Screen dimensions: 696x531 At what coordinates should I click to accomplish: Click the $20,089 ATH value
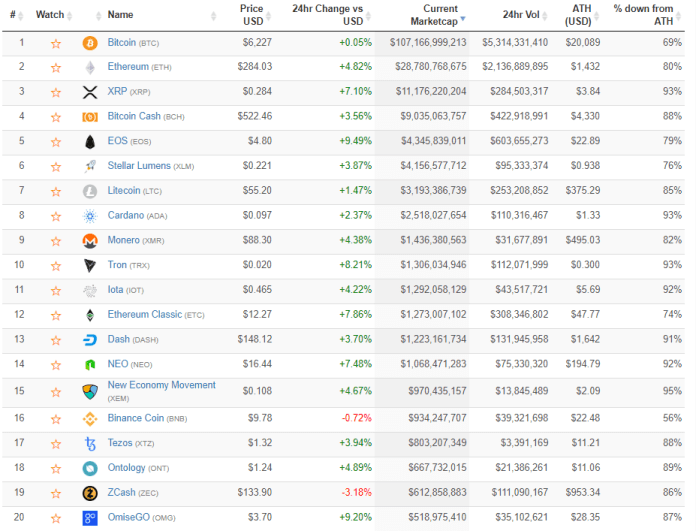[x=583, y=43]
